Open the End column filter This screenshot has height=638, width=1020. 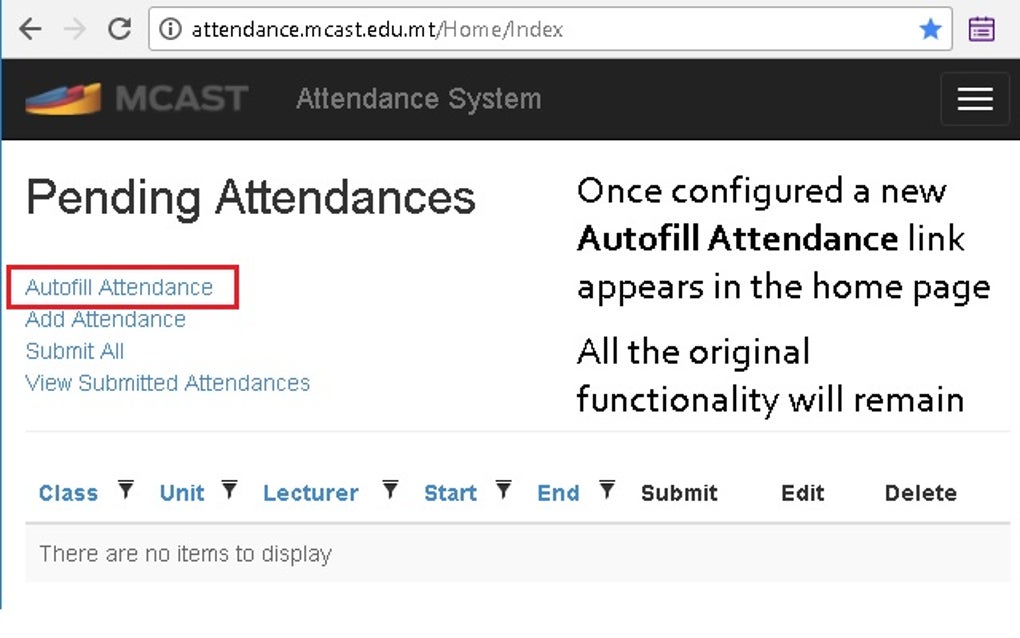click(606, 489)
